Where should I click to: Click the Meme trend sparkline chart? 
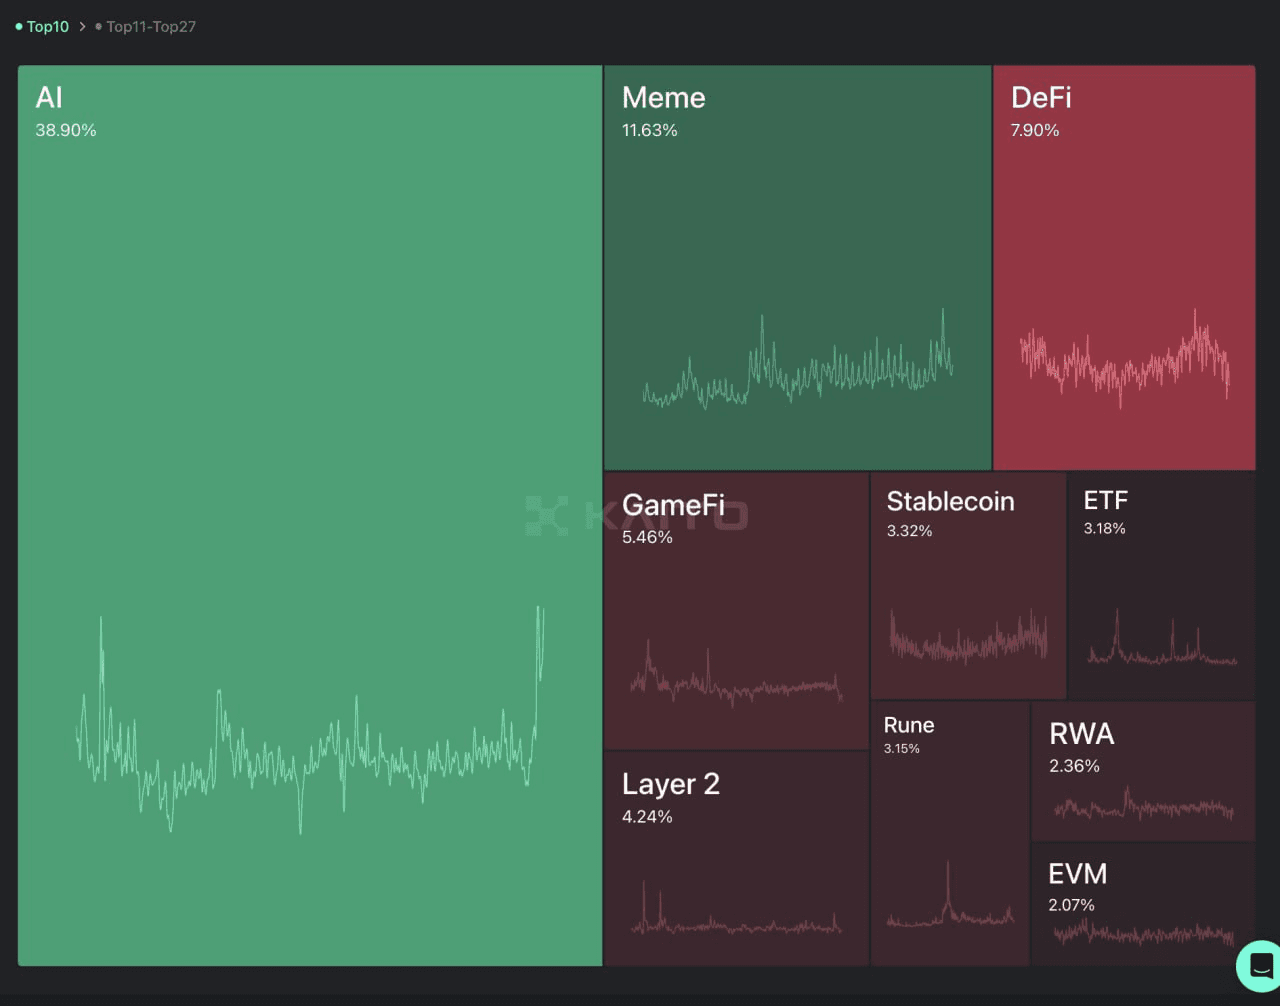click(798, 360)
